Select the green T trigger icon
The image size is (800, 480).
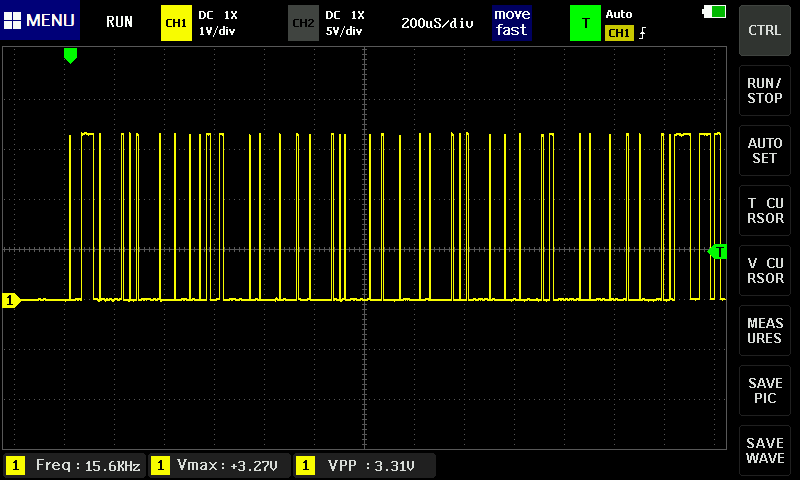pos(585,22)
